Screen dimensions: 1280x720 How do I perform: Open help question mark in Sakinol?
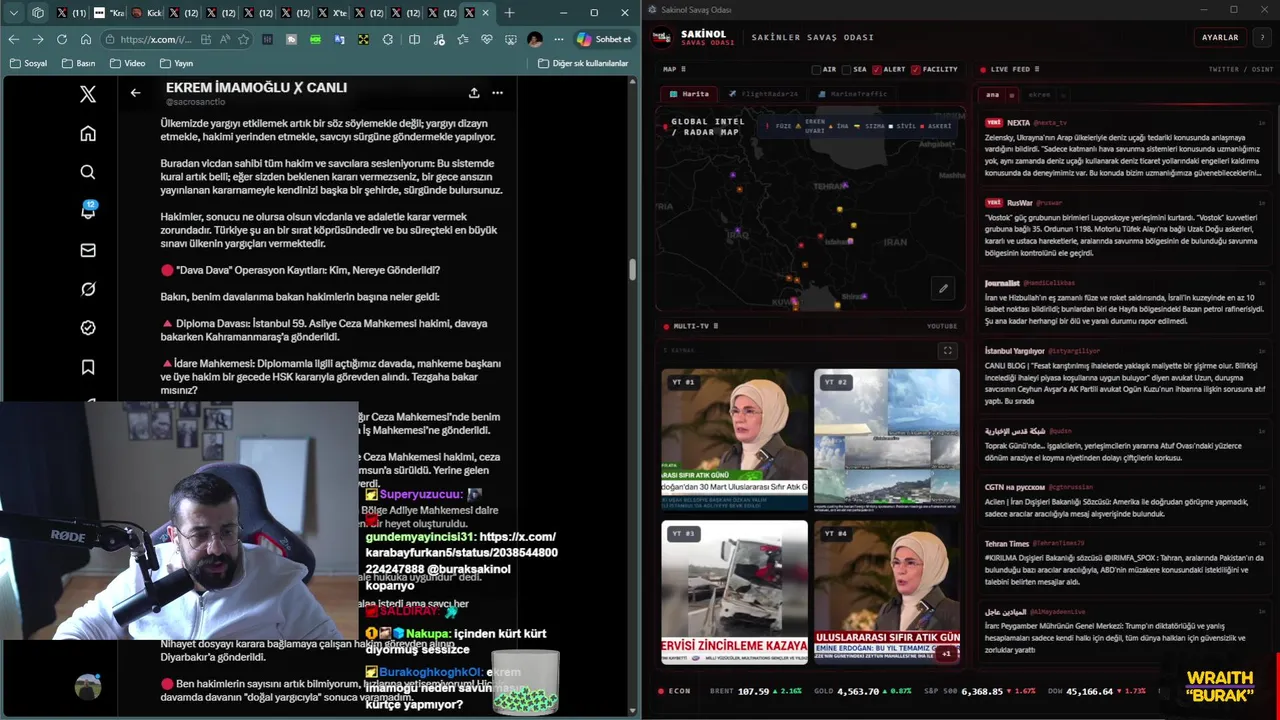click(1262, 37)
